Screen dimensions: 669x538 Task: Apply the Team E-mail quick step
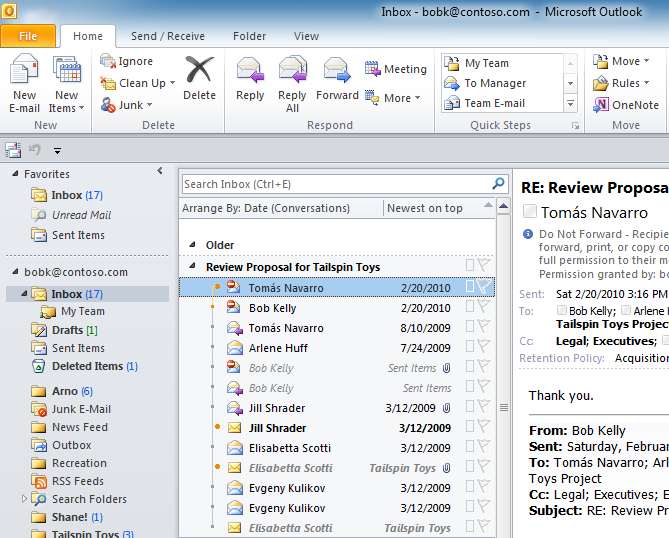(503, 103)
